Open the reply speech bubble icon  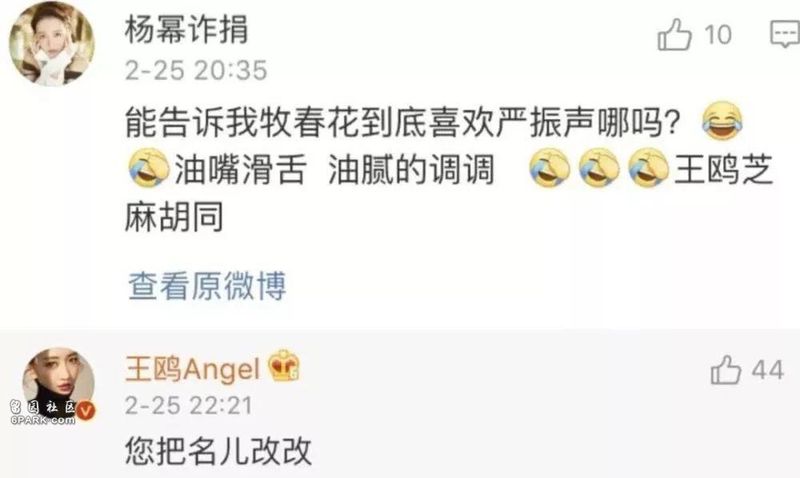[x=785, y=34]
